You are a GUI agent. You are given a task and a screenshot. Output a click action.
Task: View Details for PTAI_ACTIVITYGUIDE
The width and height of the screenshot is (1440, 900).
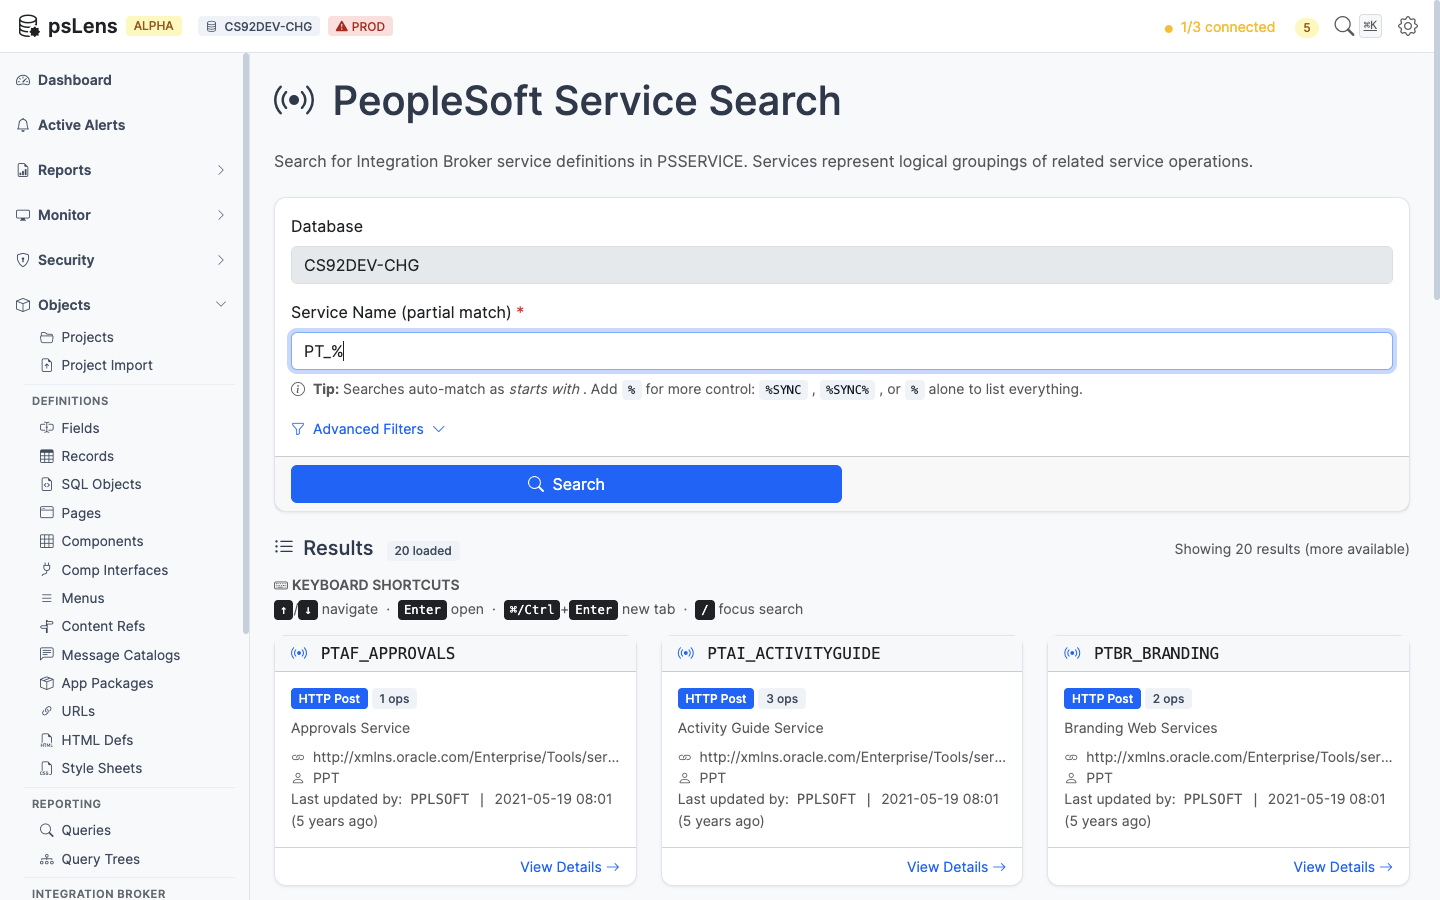pos(957,867)
